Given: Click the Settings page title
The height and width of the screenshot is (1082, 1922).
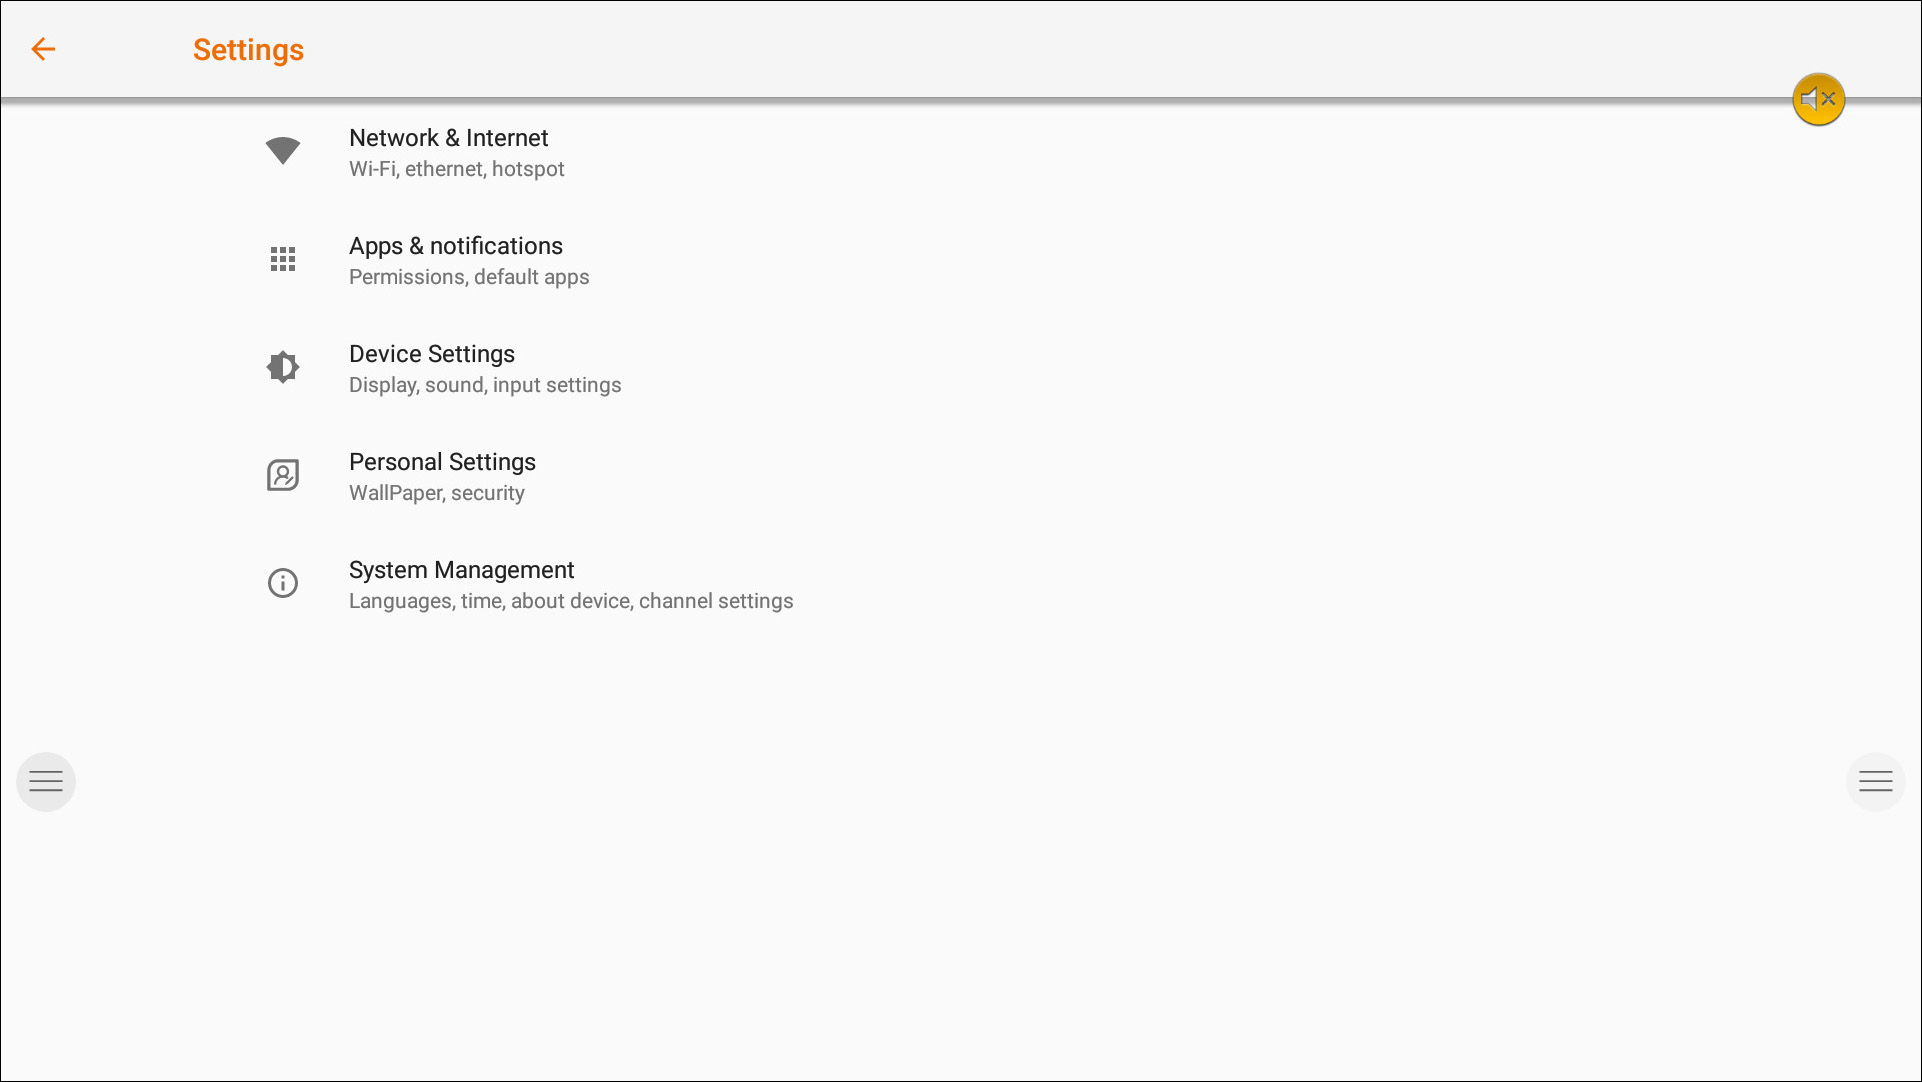Looking at the screenshot, I should 248,50.
